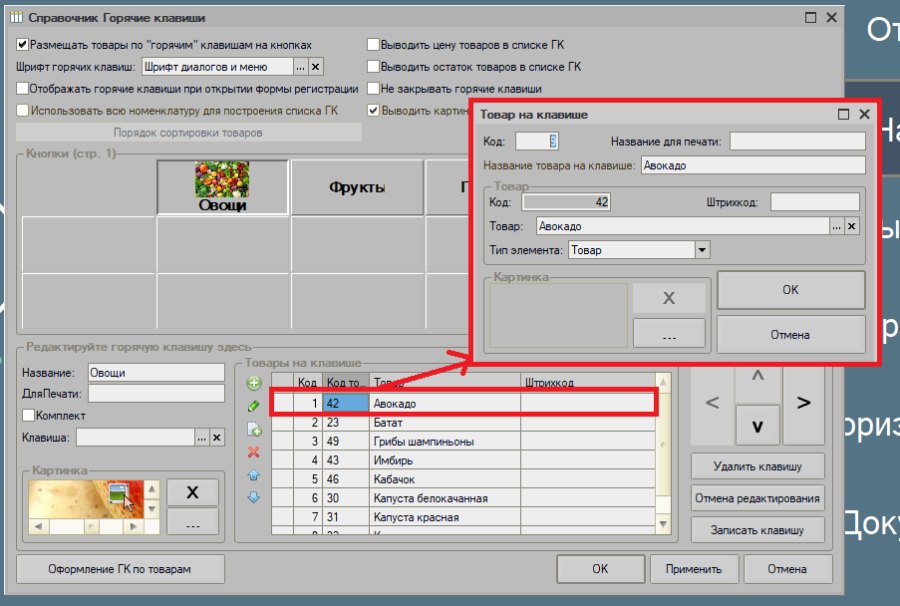900x606 pixels.
Task: Clear the Клавиша field
Action: 216,438
